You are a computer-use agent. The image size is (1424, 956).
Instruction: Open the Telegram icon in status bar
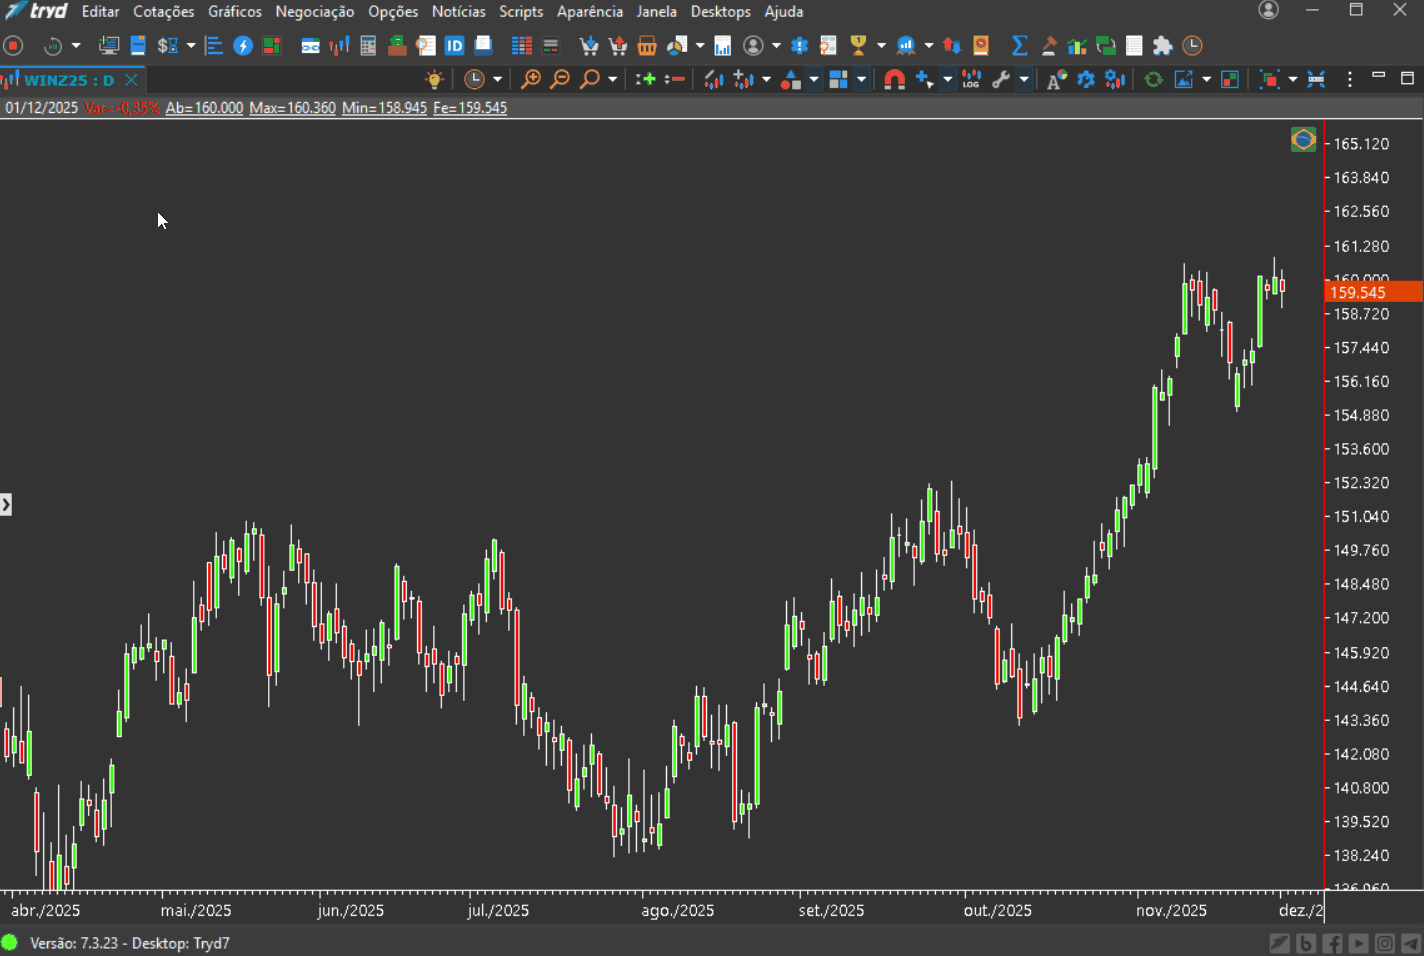click(x=1410, y=943)
